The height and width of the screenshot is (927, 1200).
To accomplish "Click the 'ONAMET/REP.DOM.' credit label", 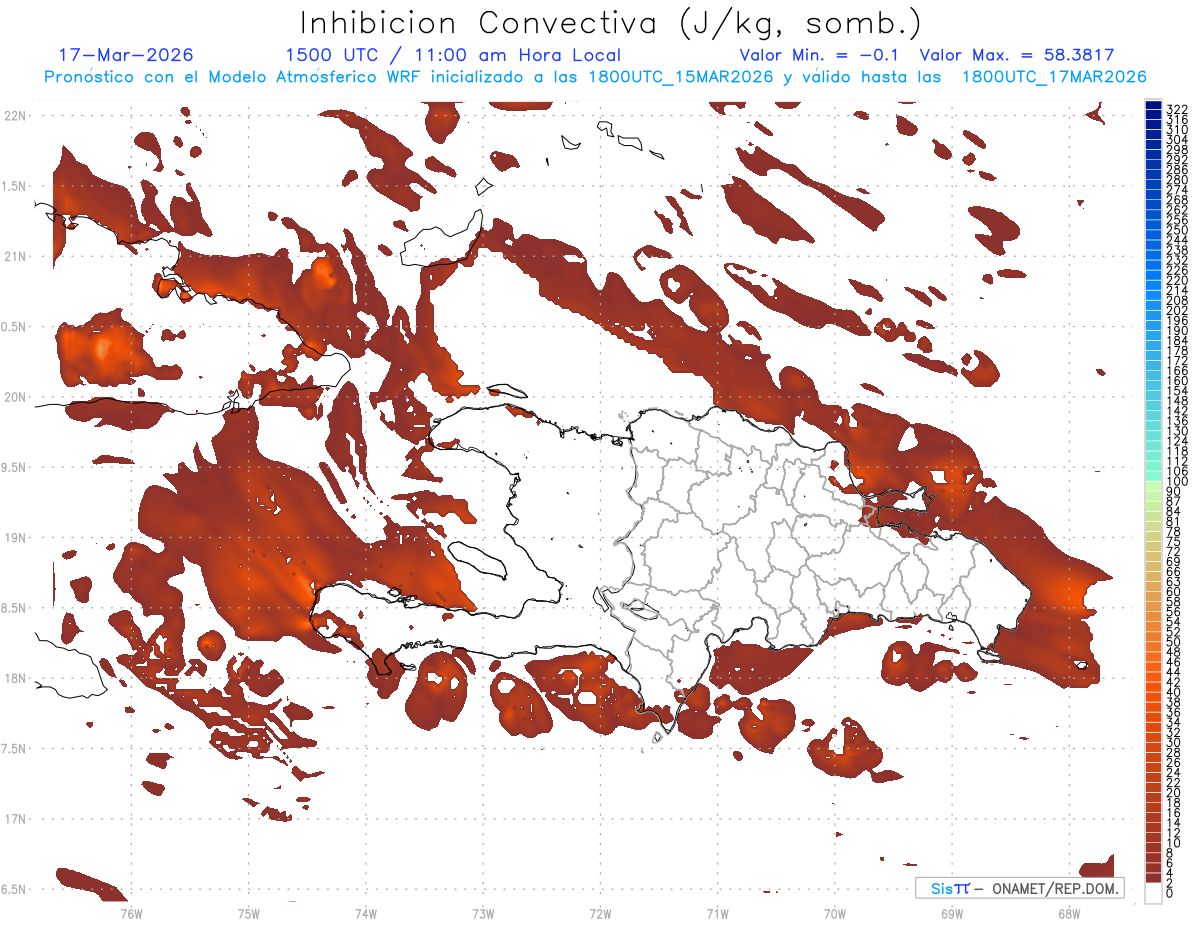I will [x=1056, y=888].
